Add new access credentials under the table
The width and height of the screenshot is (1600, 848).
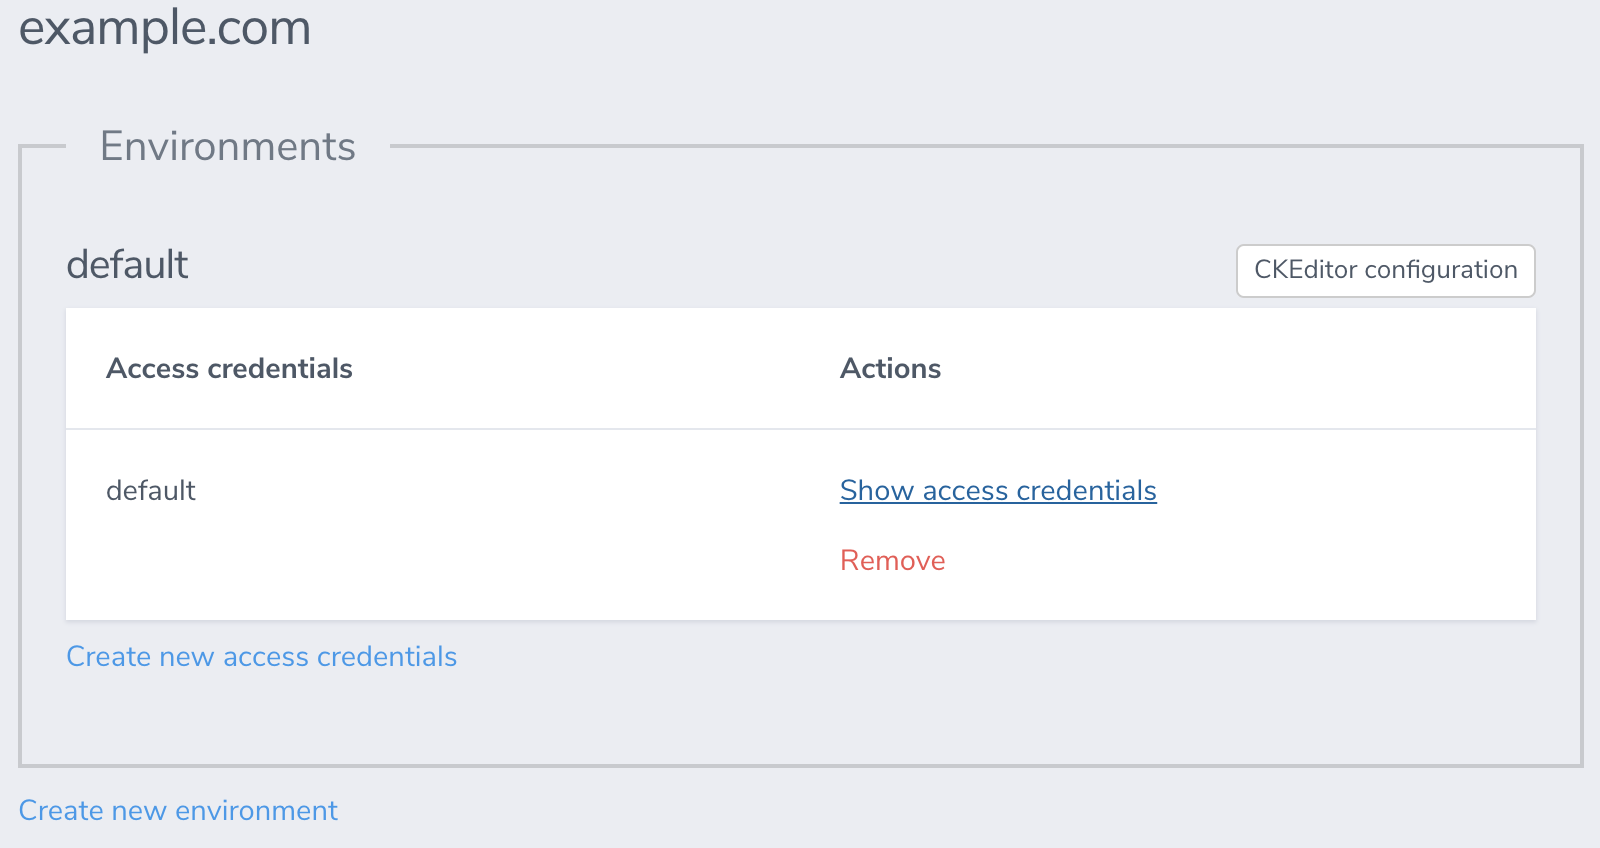(x=261, y=656)
